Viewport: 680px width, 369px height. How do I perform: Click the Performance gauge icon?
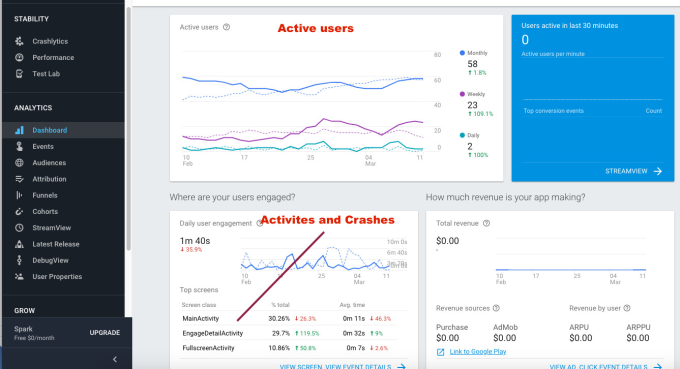[x=19, y=57]
